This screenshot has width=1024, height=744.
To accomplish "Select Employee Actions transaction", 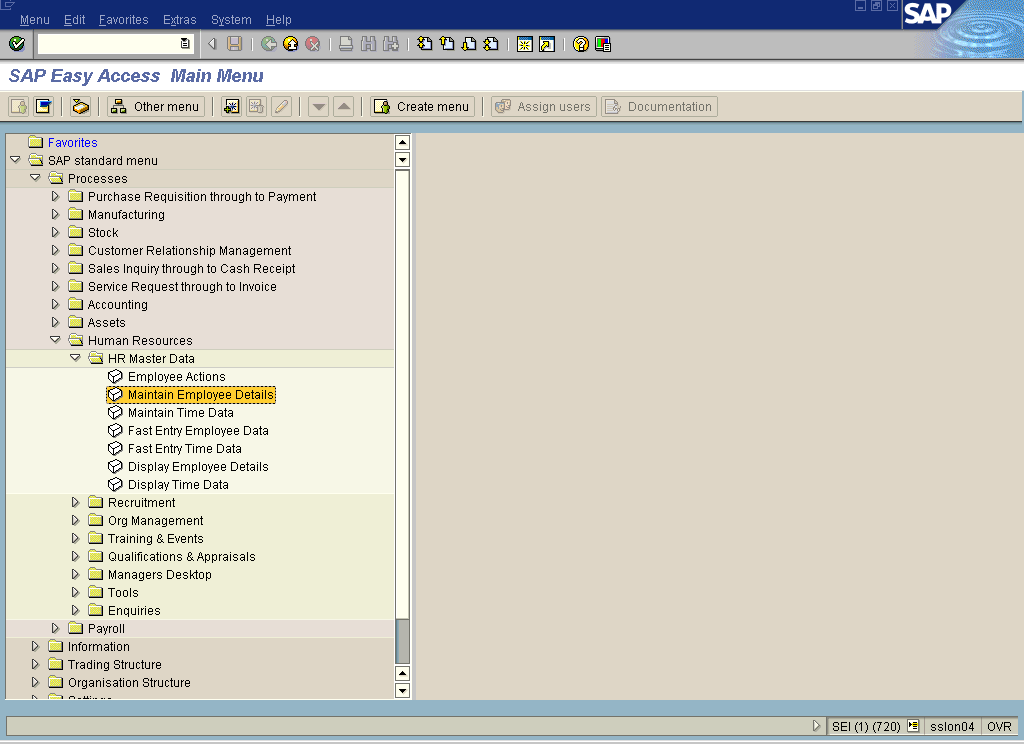I will click(x=176, y=376).
